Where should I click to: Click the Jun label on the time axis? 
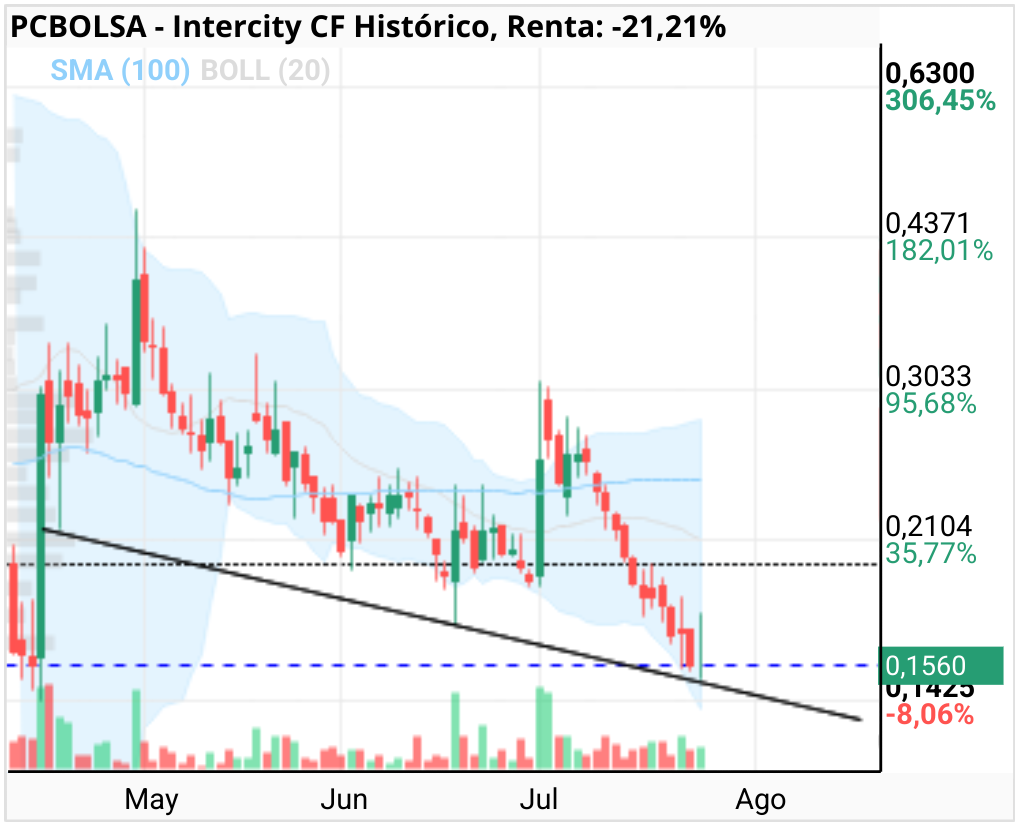tap(344, 799)
